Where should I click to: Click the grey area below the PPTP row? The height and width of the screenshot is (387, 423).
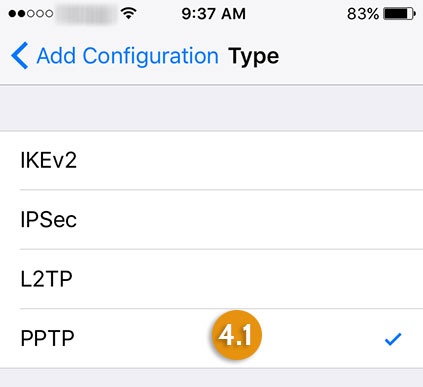[211, 378]
